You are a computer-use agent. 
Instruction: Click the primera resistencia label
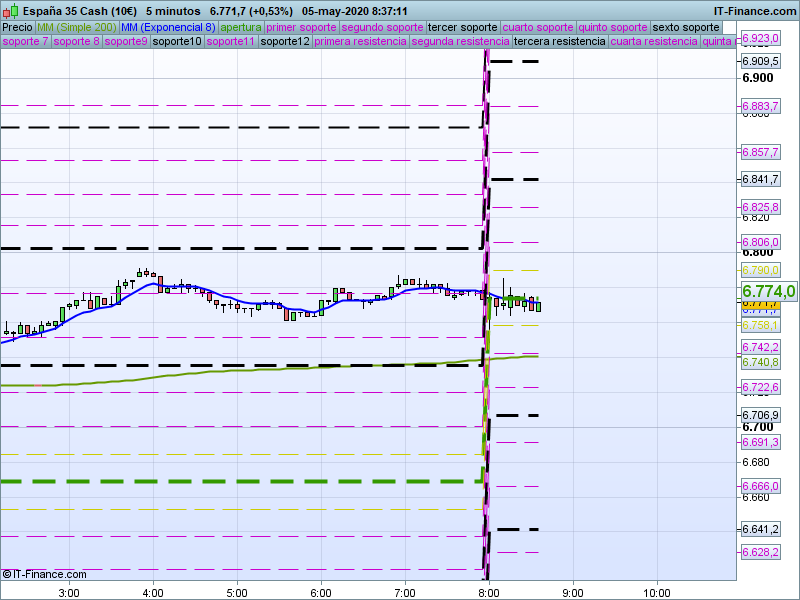point(360,41)
